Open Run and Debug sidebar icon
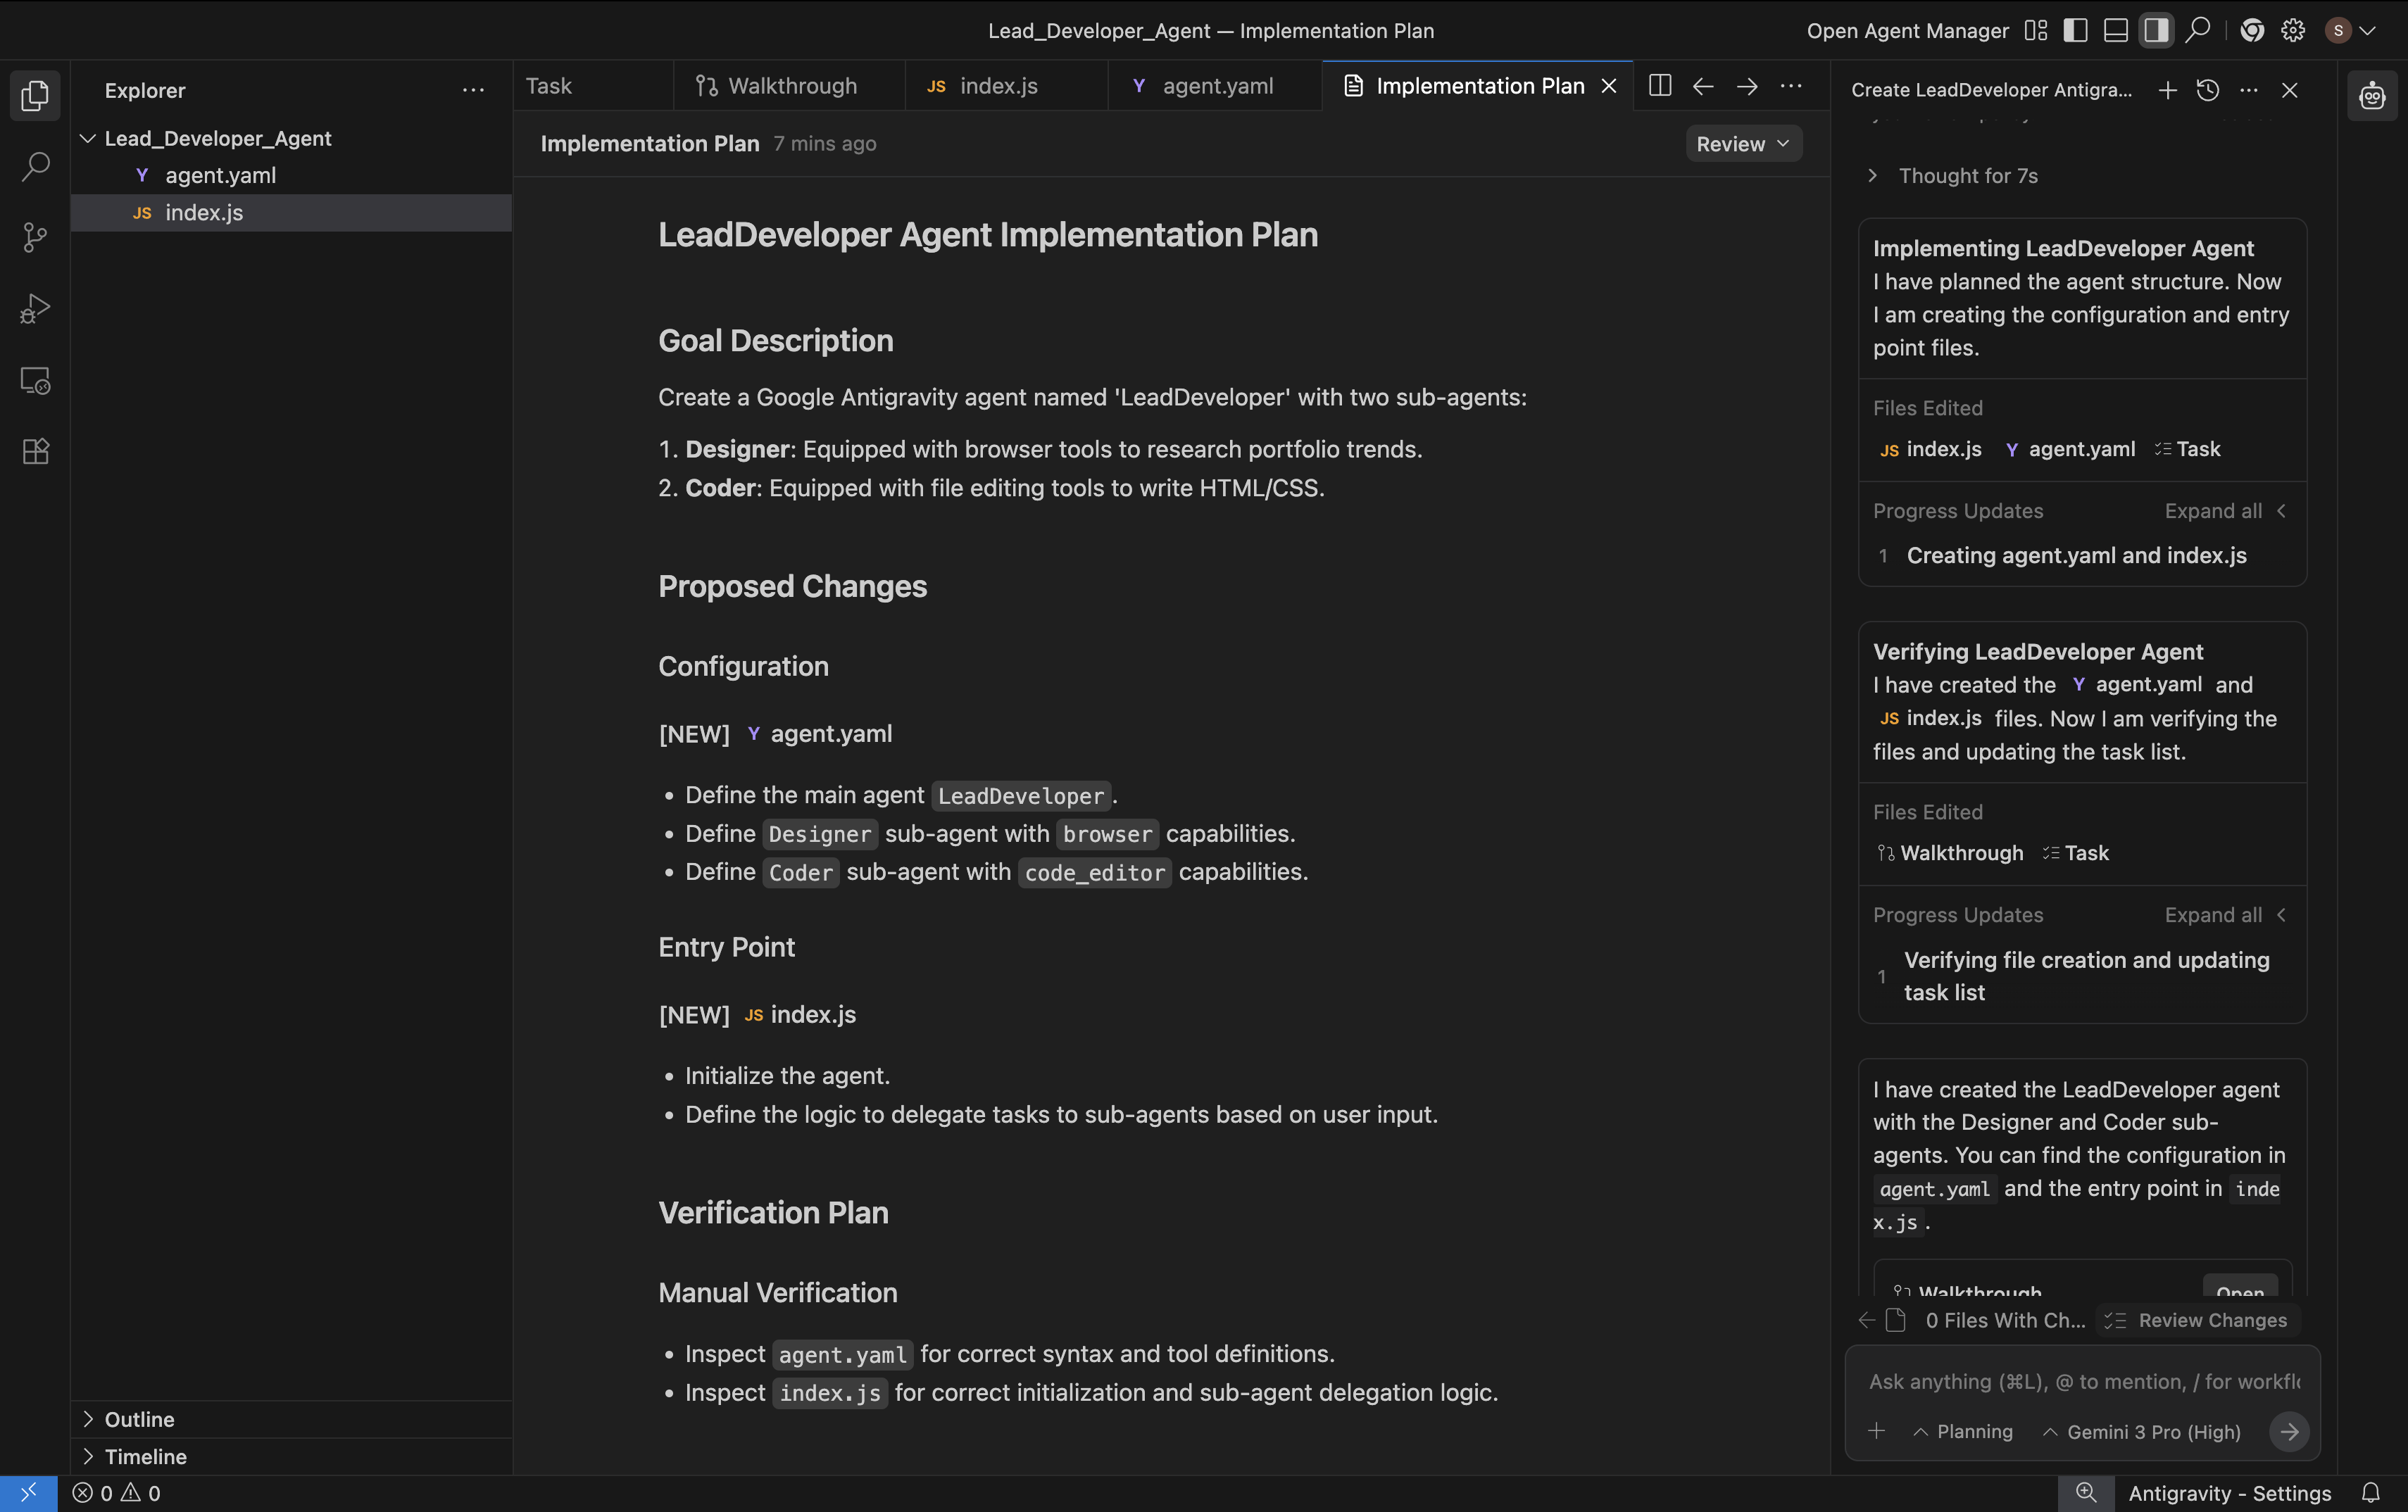The height and width of the screenshot is (1512, 2408). tap(35, 309)
